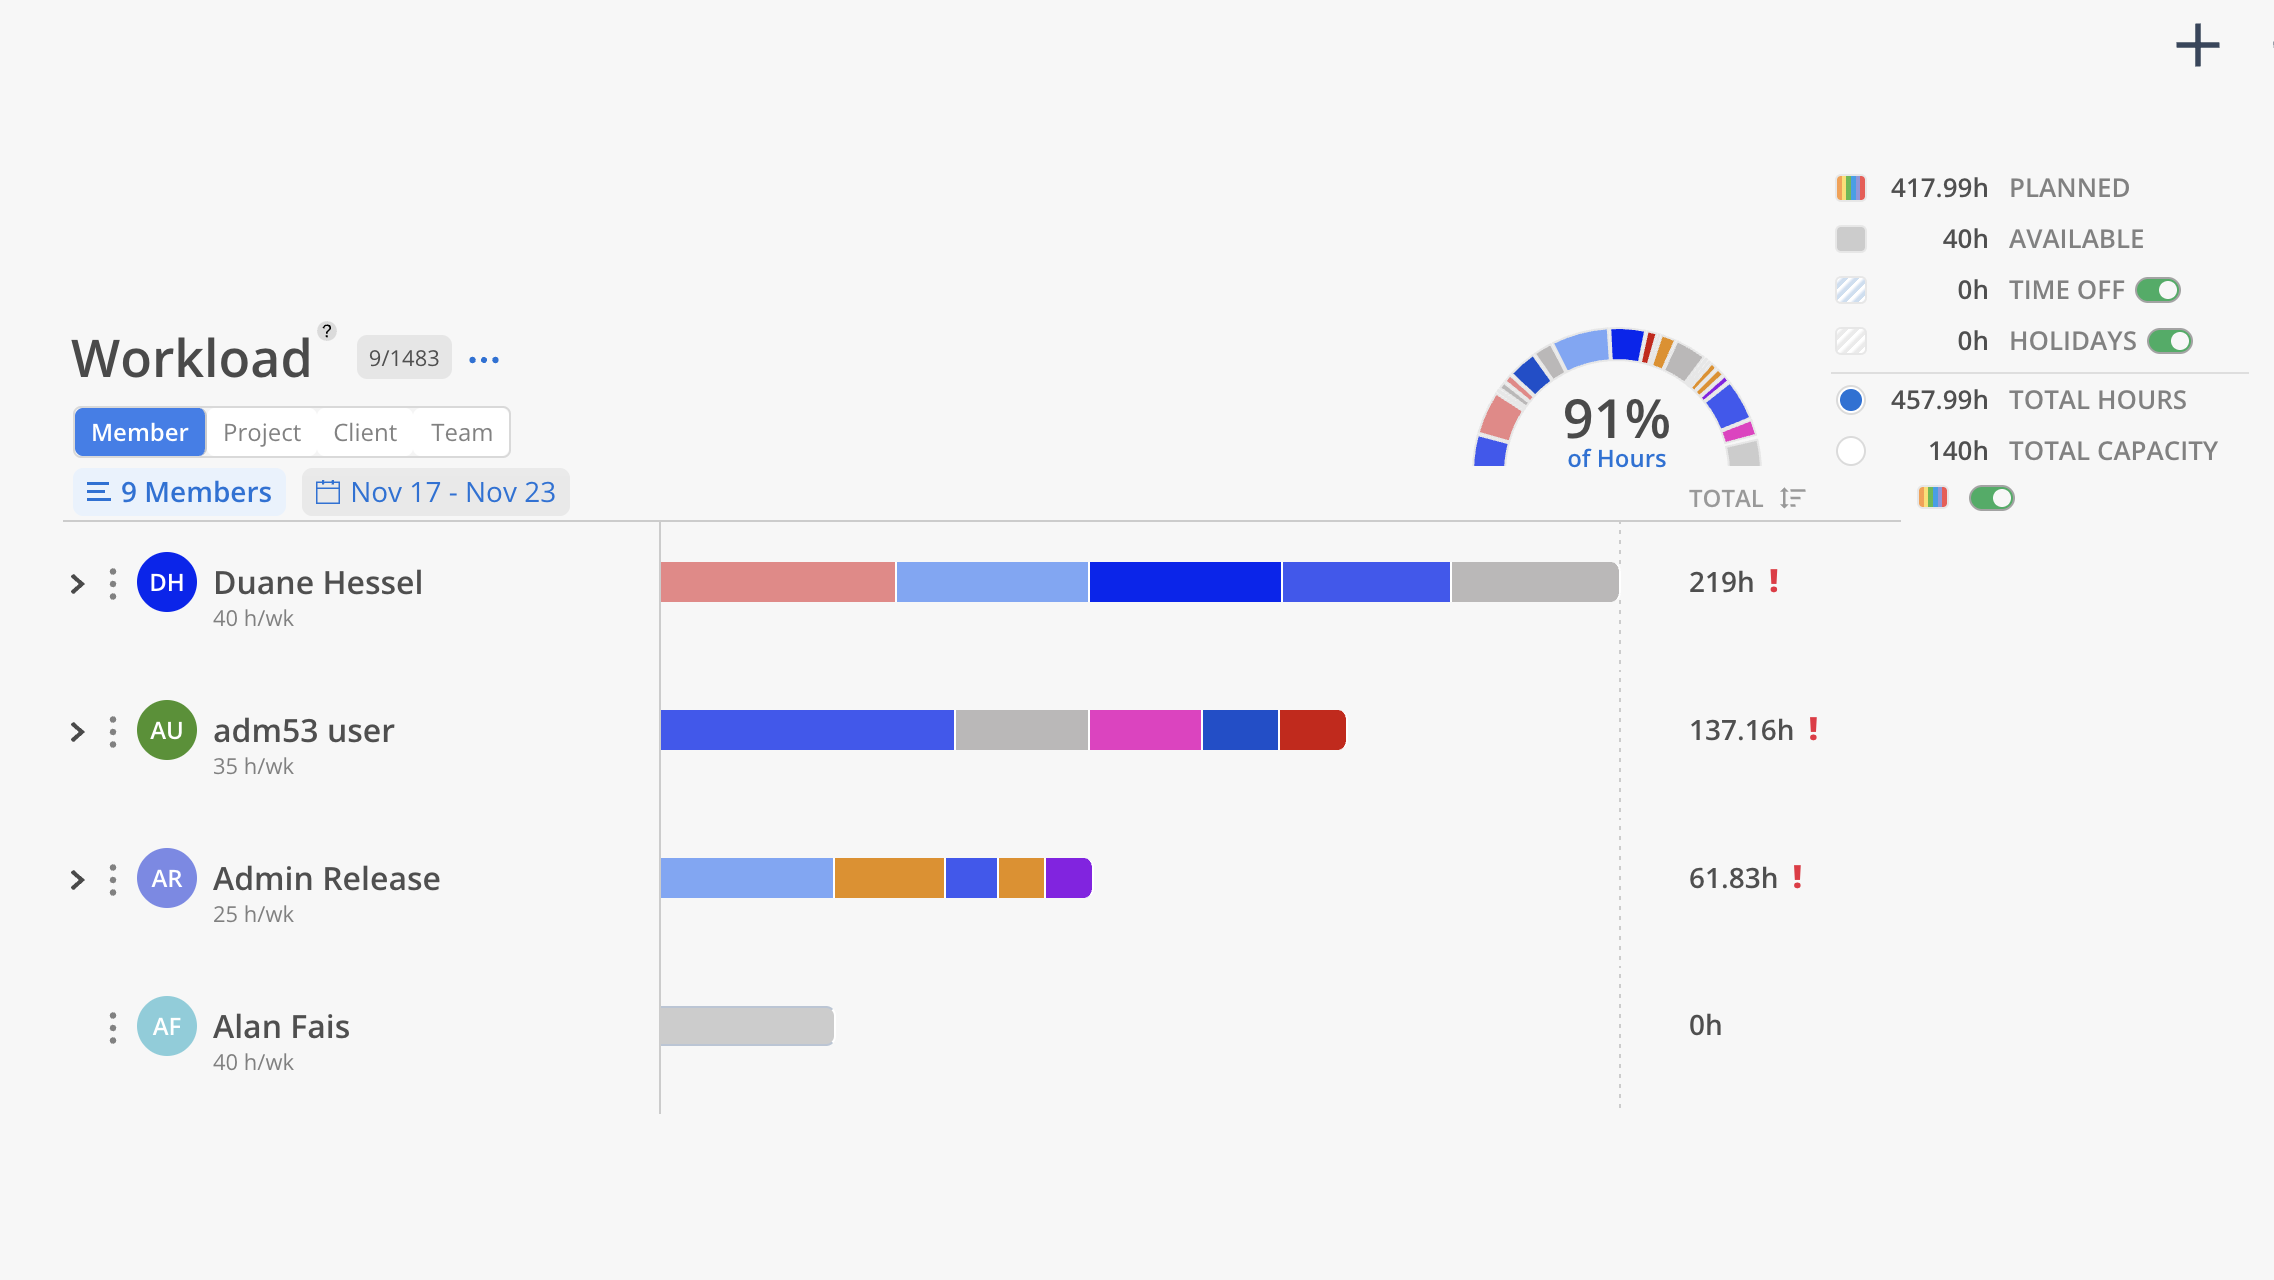Switch to the Project tab
The image size is (2274, 1280).
(x=261, y=432)
